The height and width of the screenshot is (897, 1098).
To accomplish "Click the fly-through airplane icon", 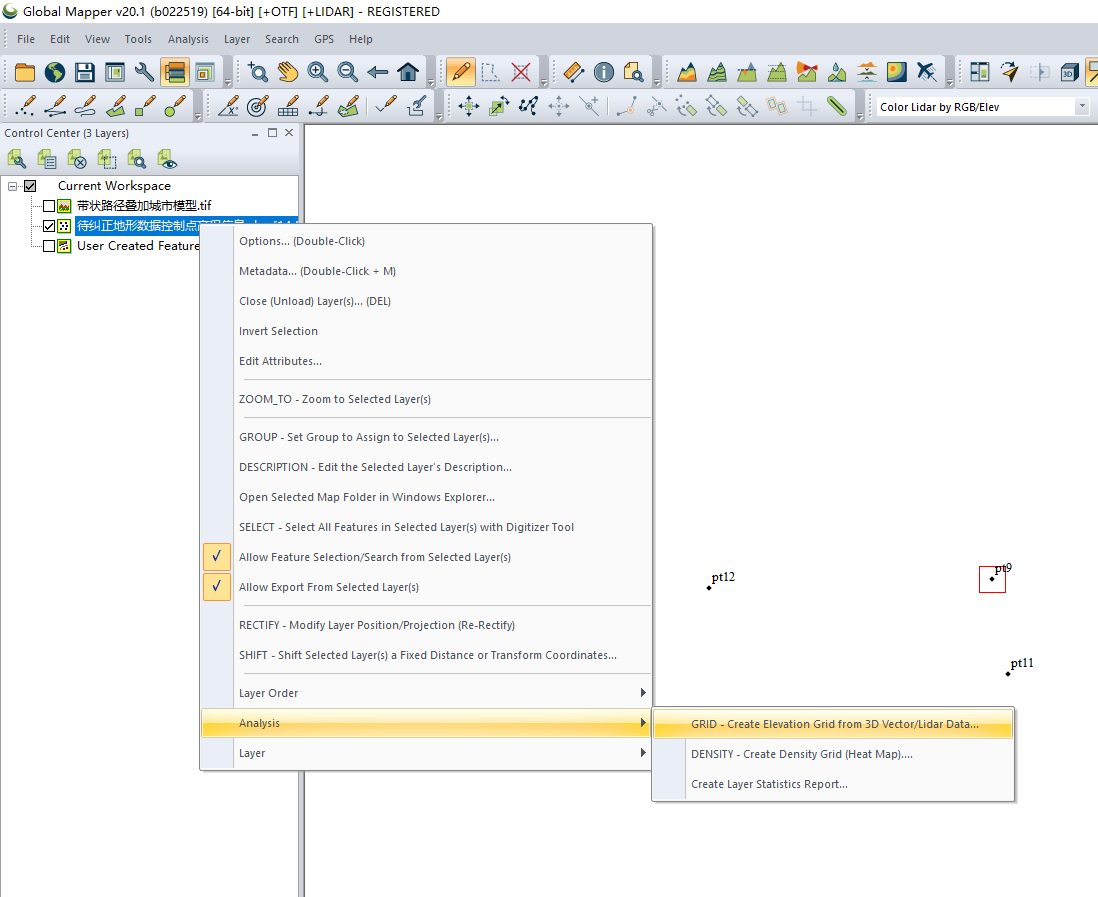I will (926, 72).
